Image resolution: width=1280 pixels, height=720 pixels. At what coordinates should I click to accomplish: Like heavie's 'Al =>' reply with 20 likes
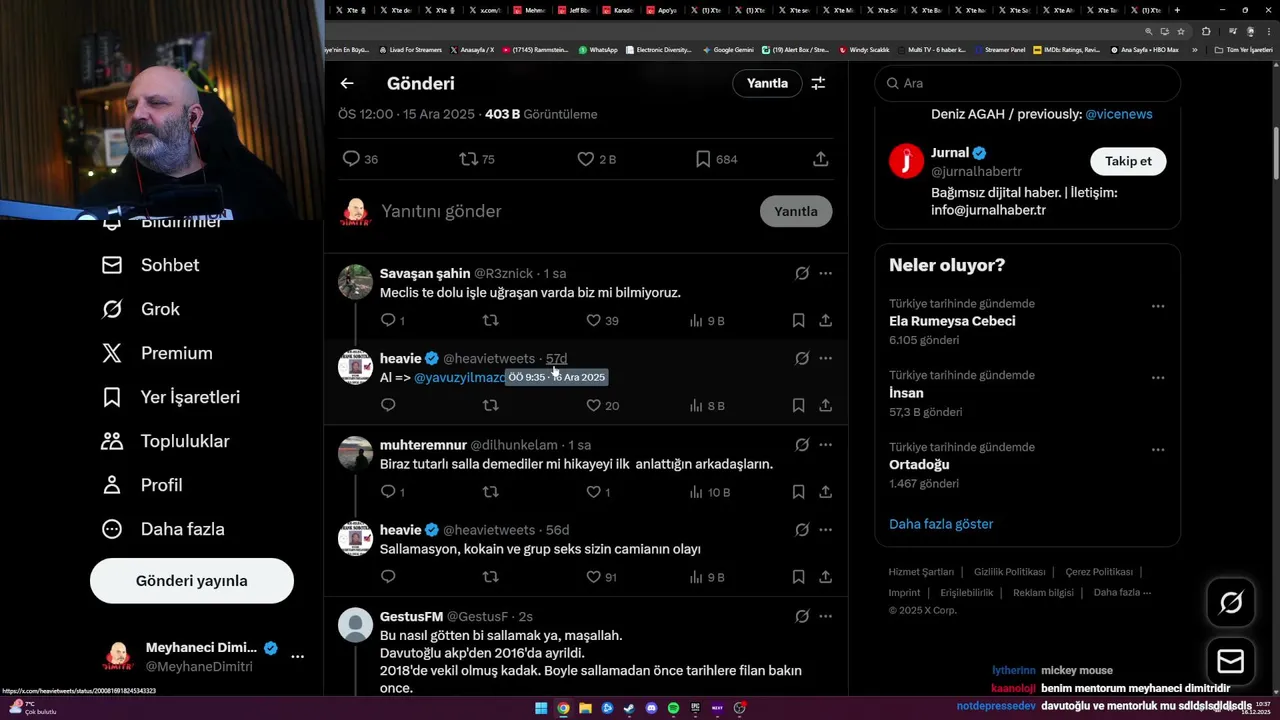point(593,405)
